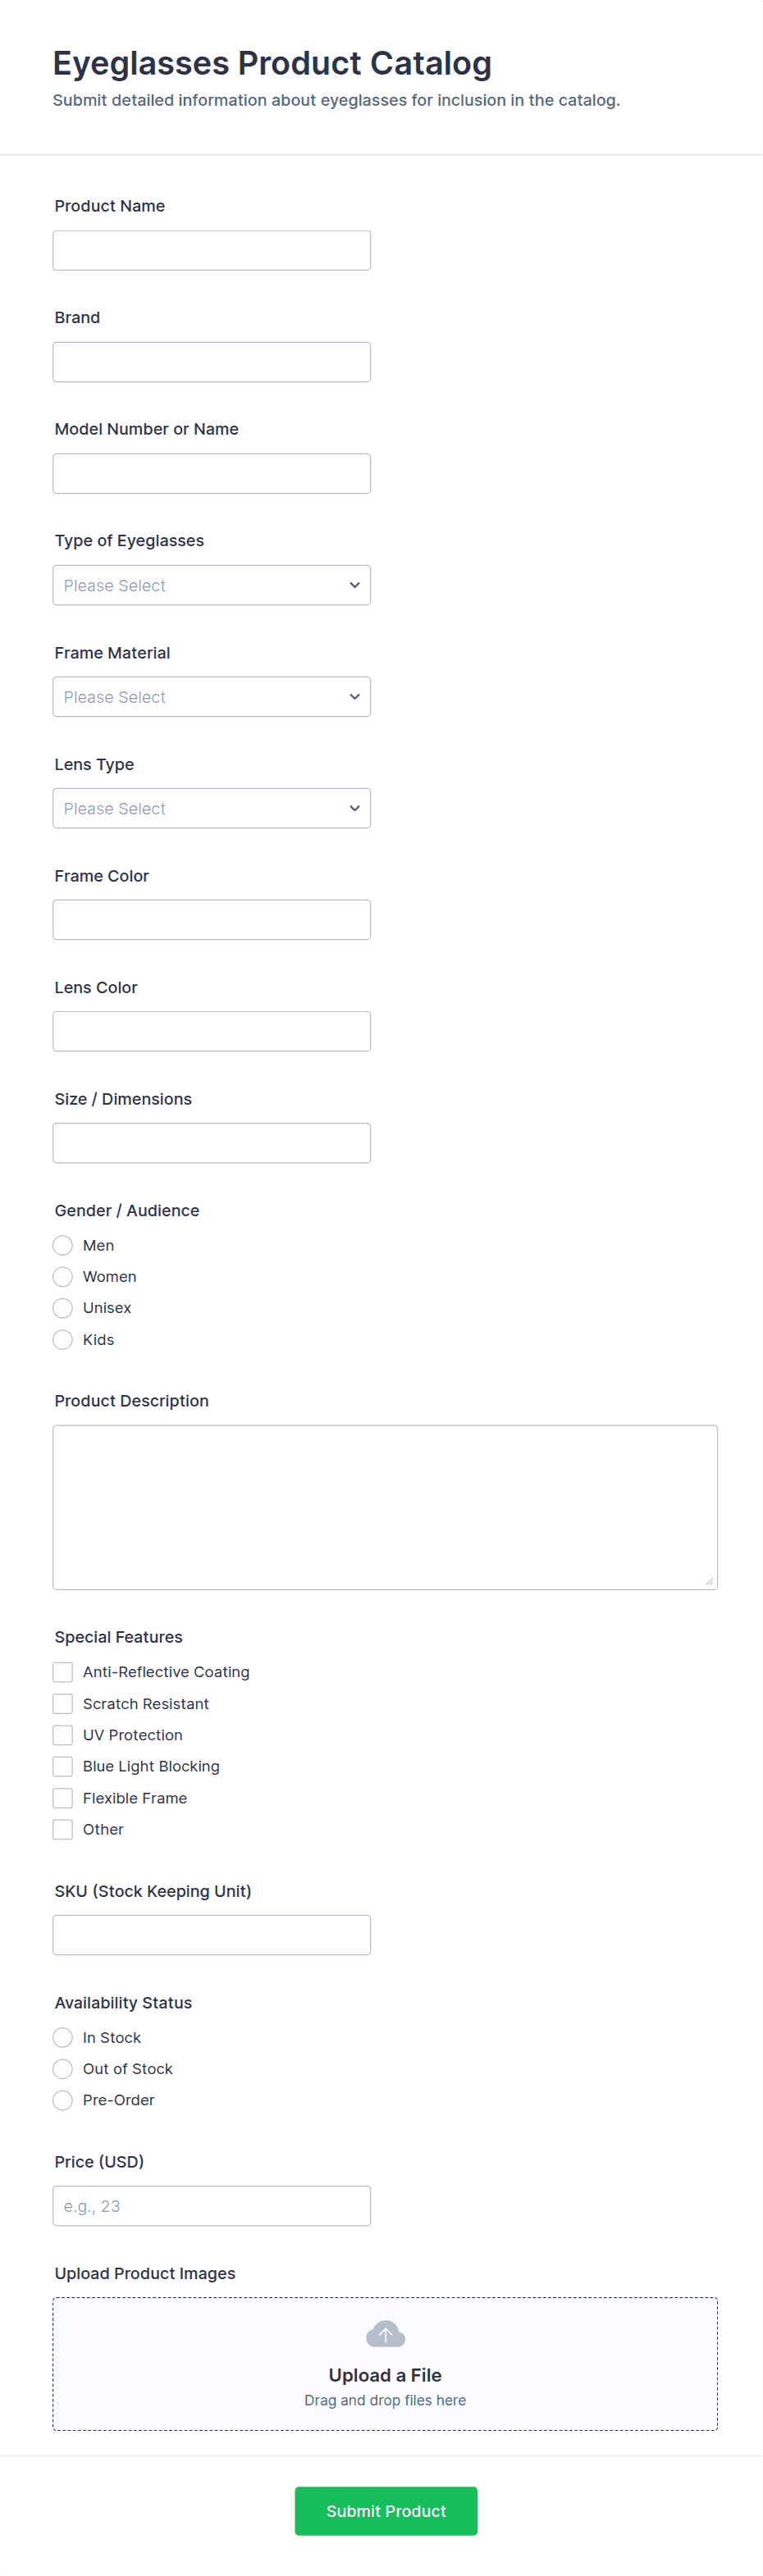Focus the Price (USD) field
This screenshot has width=763, height=2576.
point(211,2206)
